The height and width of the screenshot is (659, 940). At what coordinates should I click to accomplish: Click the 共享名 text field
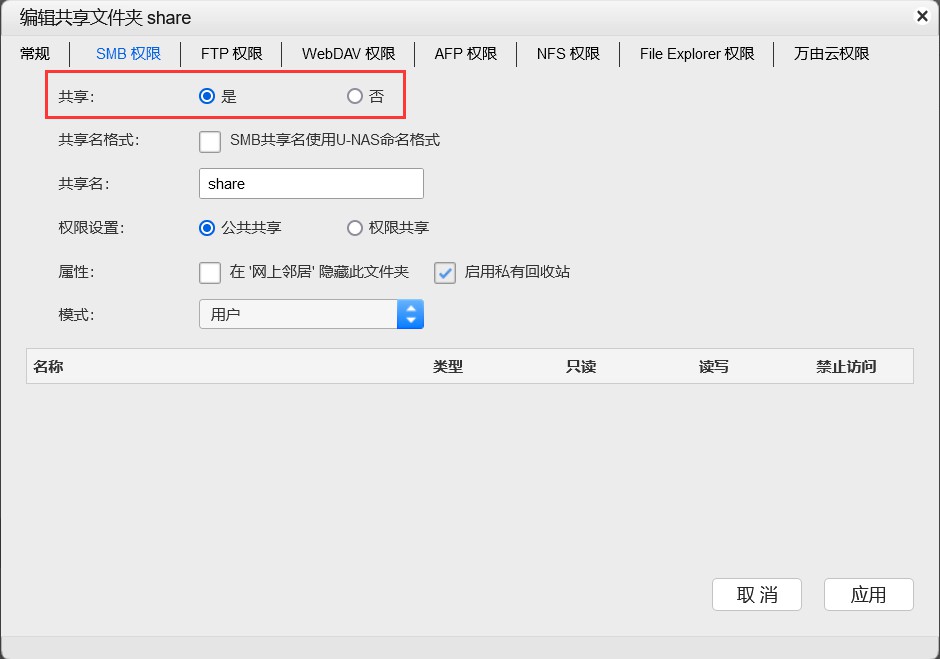tap(311, 184)
